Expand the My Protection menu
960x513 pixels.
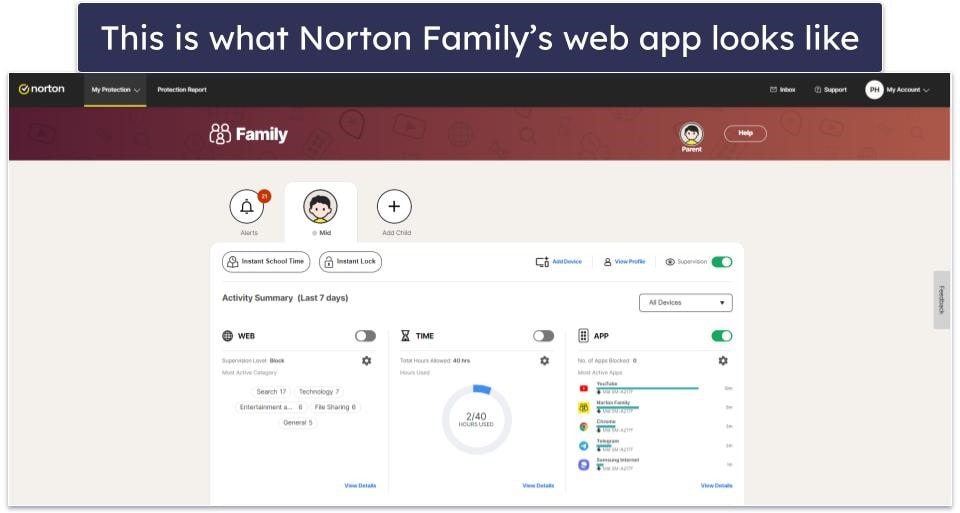click(115, 90)
